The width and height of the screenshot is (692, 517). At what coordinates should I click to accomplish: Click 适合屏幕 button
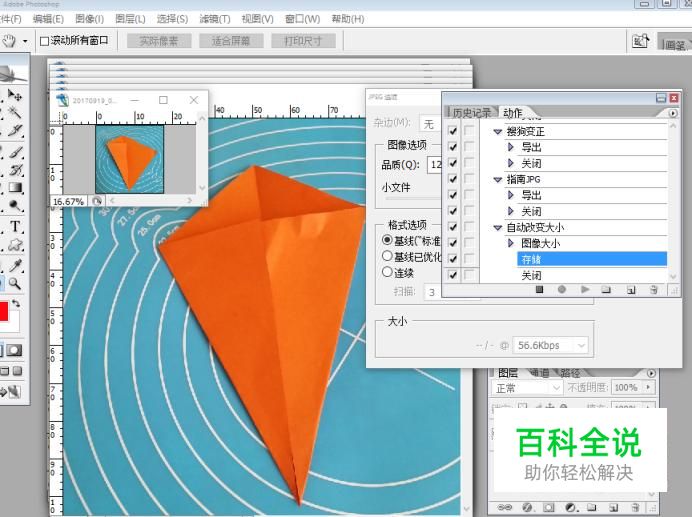click(231, 41)
